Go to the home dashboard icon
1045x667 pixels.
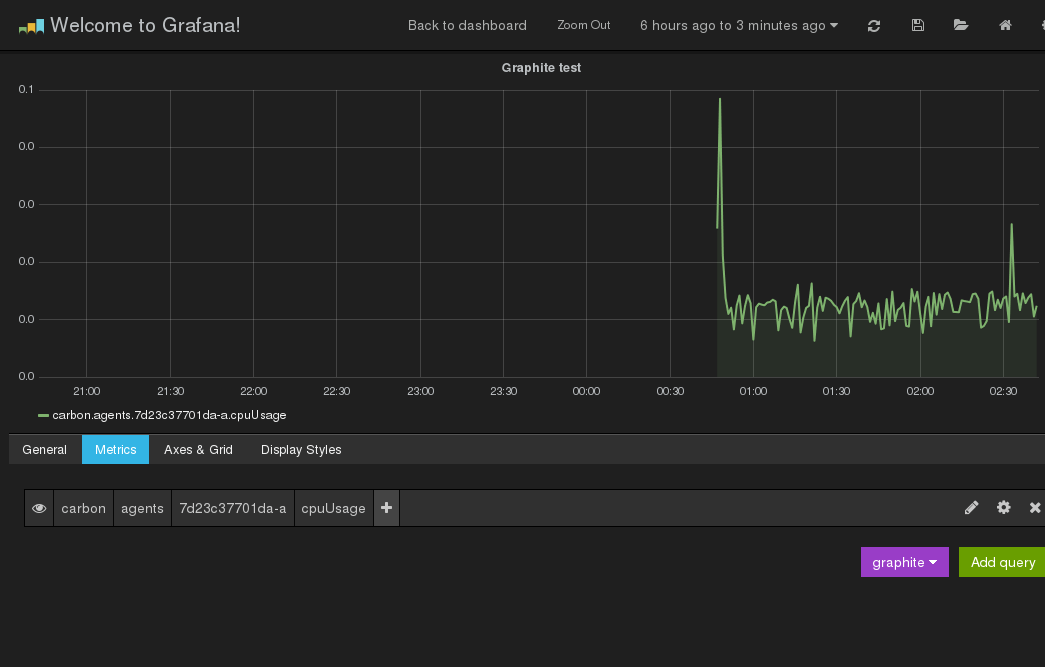pos(1005,25)
